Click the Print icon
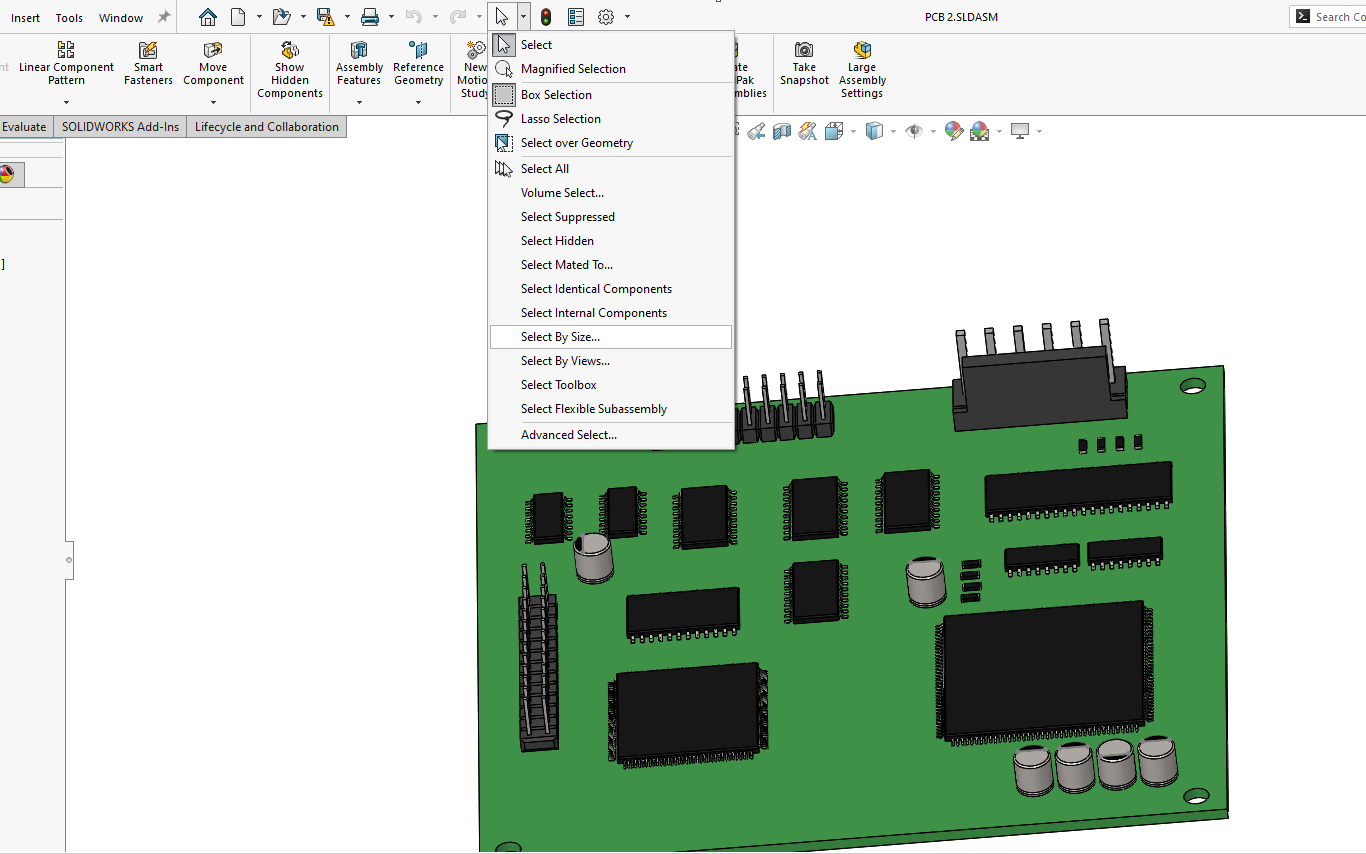Viewport: 1366px width, 854px height. point(369,17)
